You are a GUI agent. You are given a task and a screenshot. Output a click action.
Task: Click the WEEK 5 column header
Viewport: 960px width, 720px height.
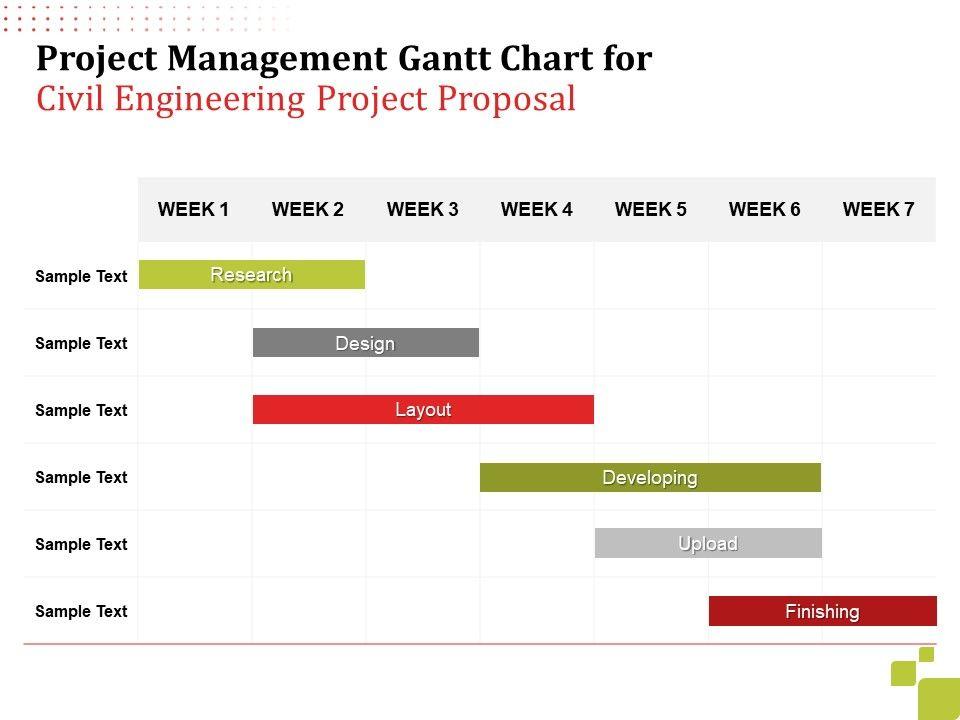coord(651,209)
